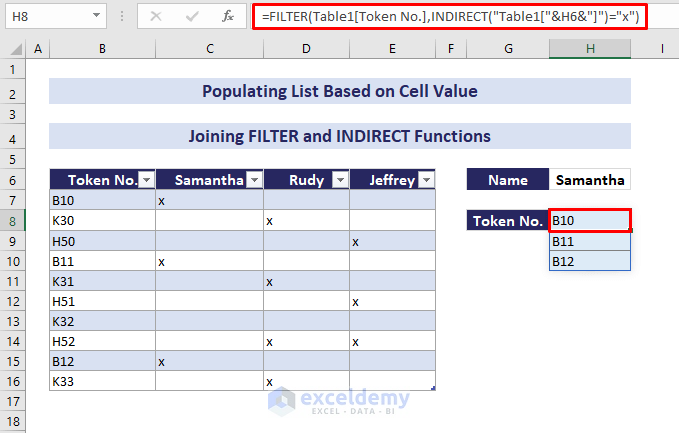Expand the Name Box dropdown arrow
679x433 pixels.
pyautogui.click(x=96, y=17)
